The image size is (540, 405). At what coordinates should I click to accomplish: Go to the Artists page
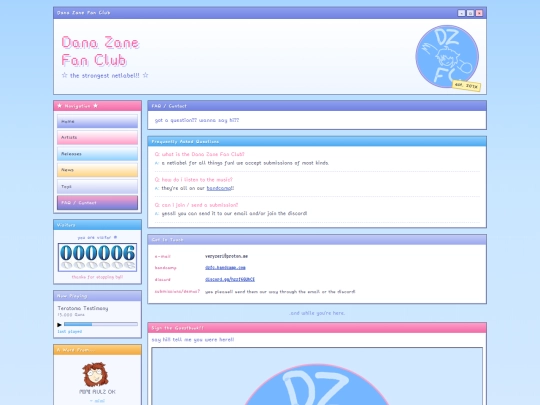(97, 137)
